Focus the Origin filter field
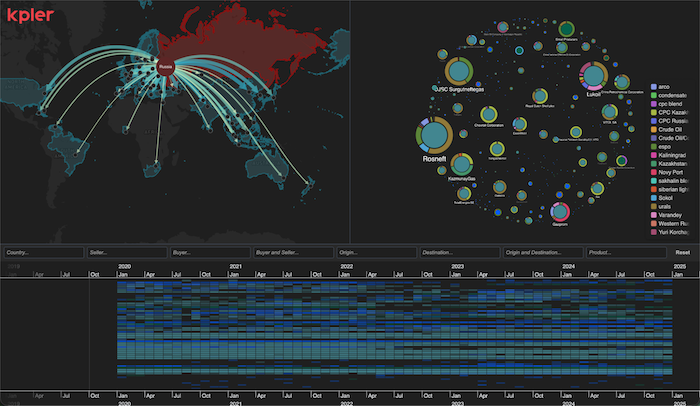Viewport: 700px width, 406px height. pyautogui.click(x=377, y=252)
